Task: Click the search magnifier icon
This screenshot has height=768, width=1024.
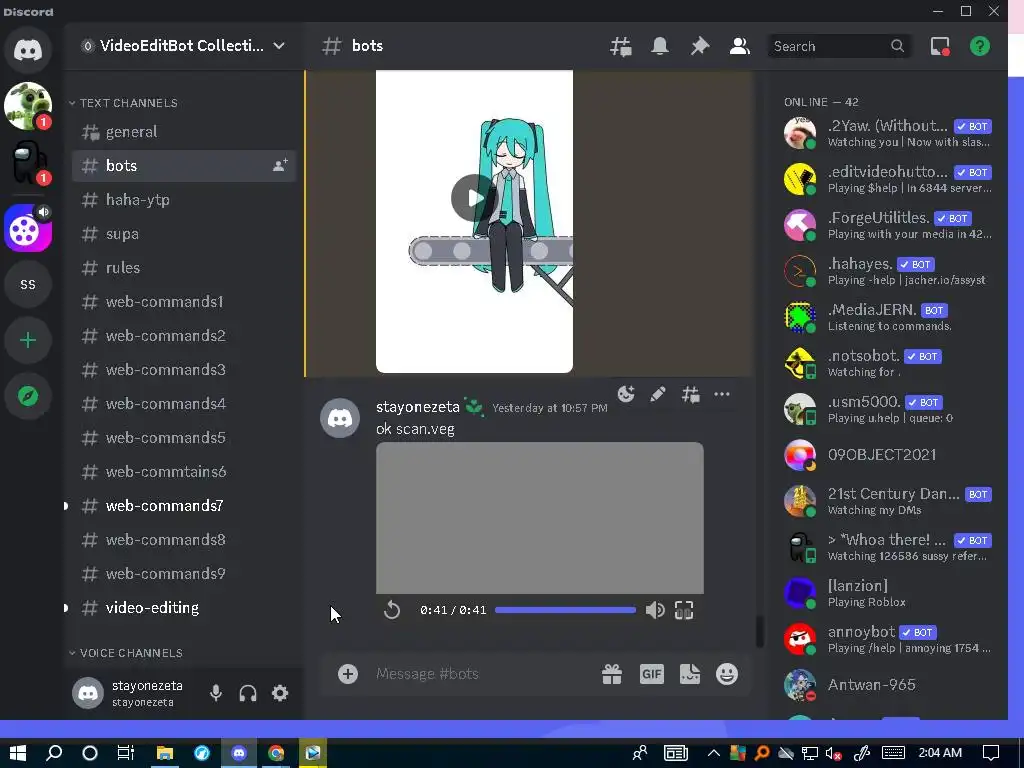Action: (x=897, y=46)
